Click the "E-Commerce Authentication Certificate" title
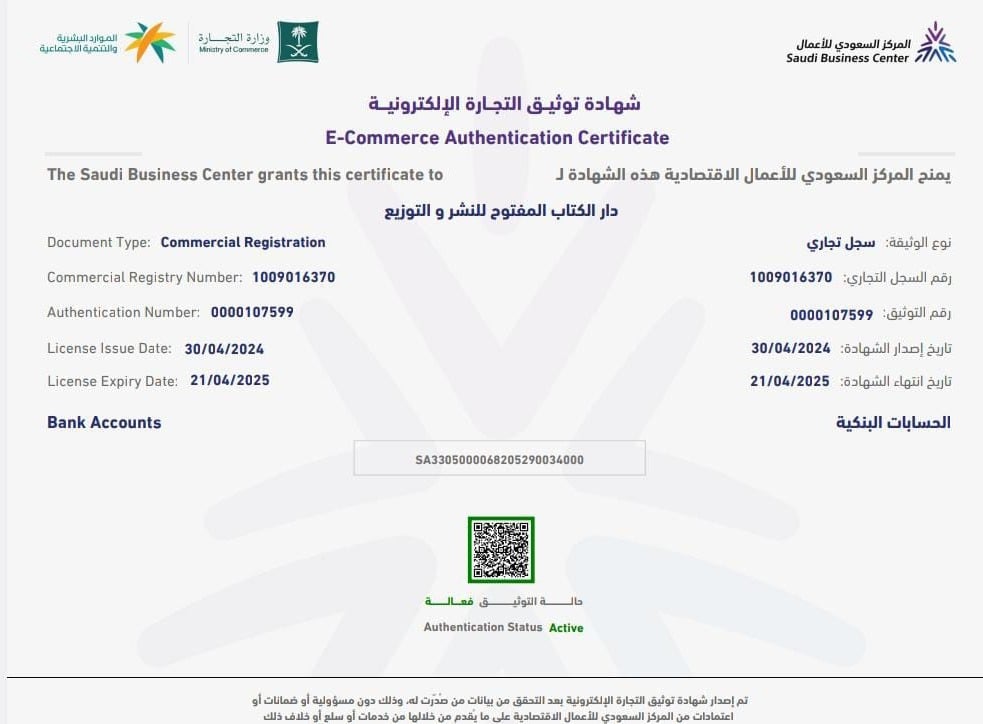983x724 pixels. 498,138
